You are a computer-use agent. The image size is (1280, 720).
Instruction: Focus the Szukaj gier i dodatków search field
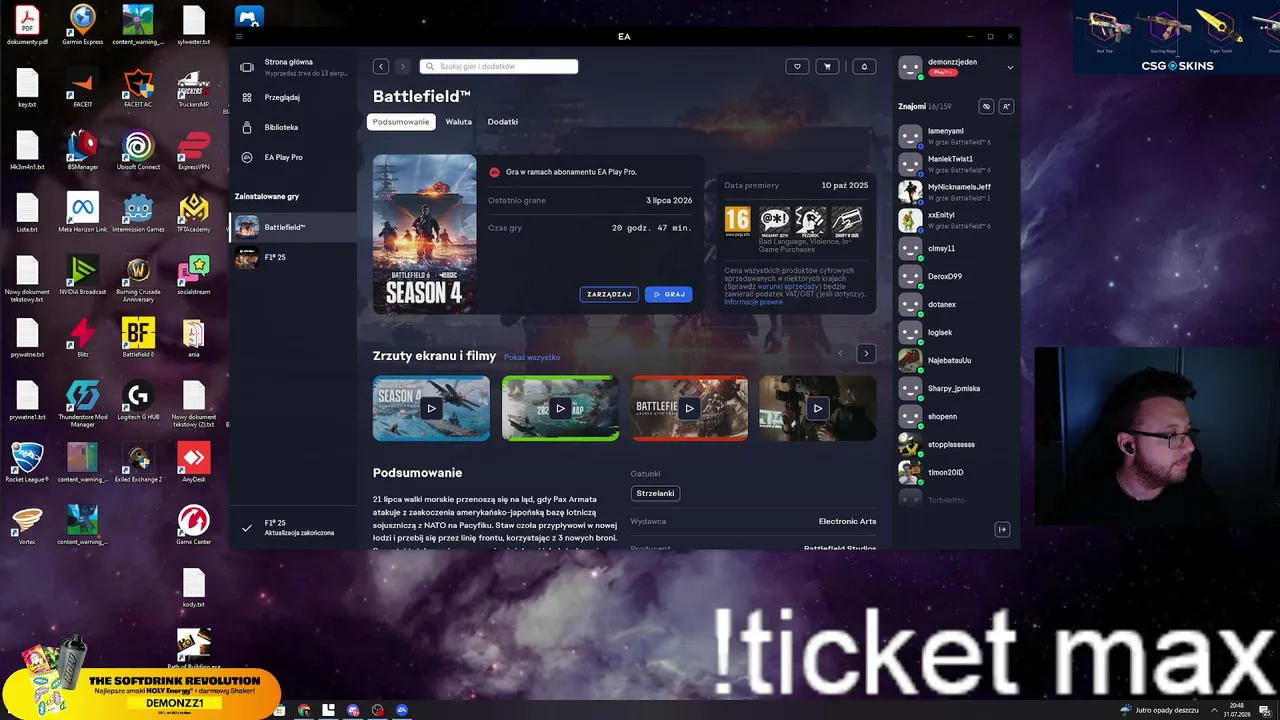click(499, 67)
